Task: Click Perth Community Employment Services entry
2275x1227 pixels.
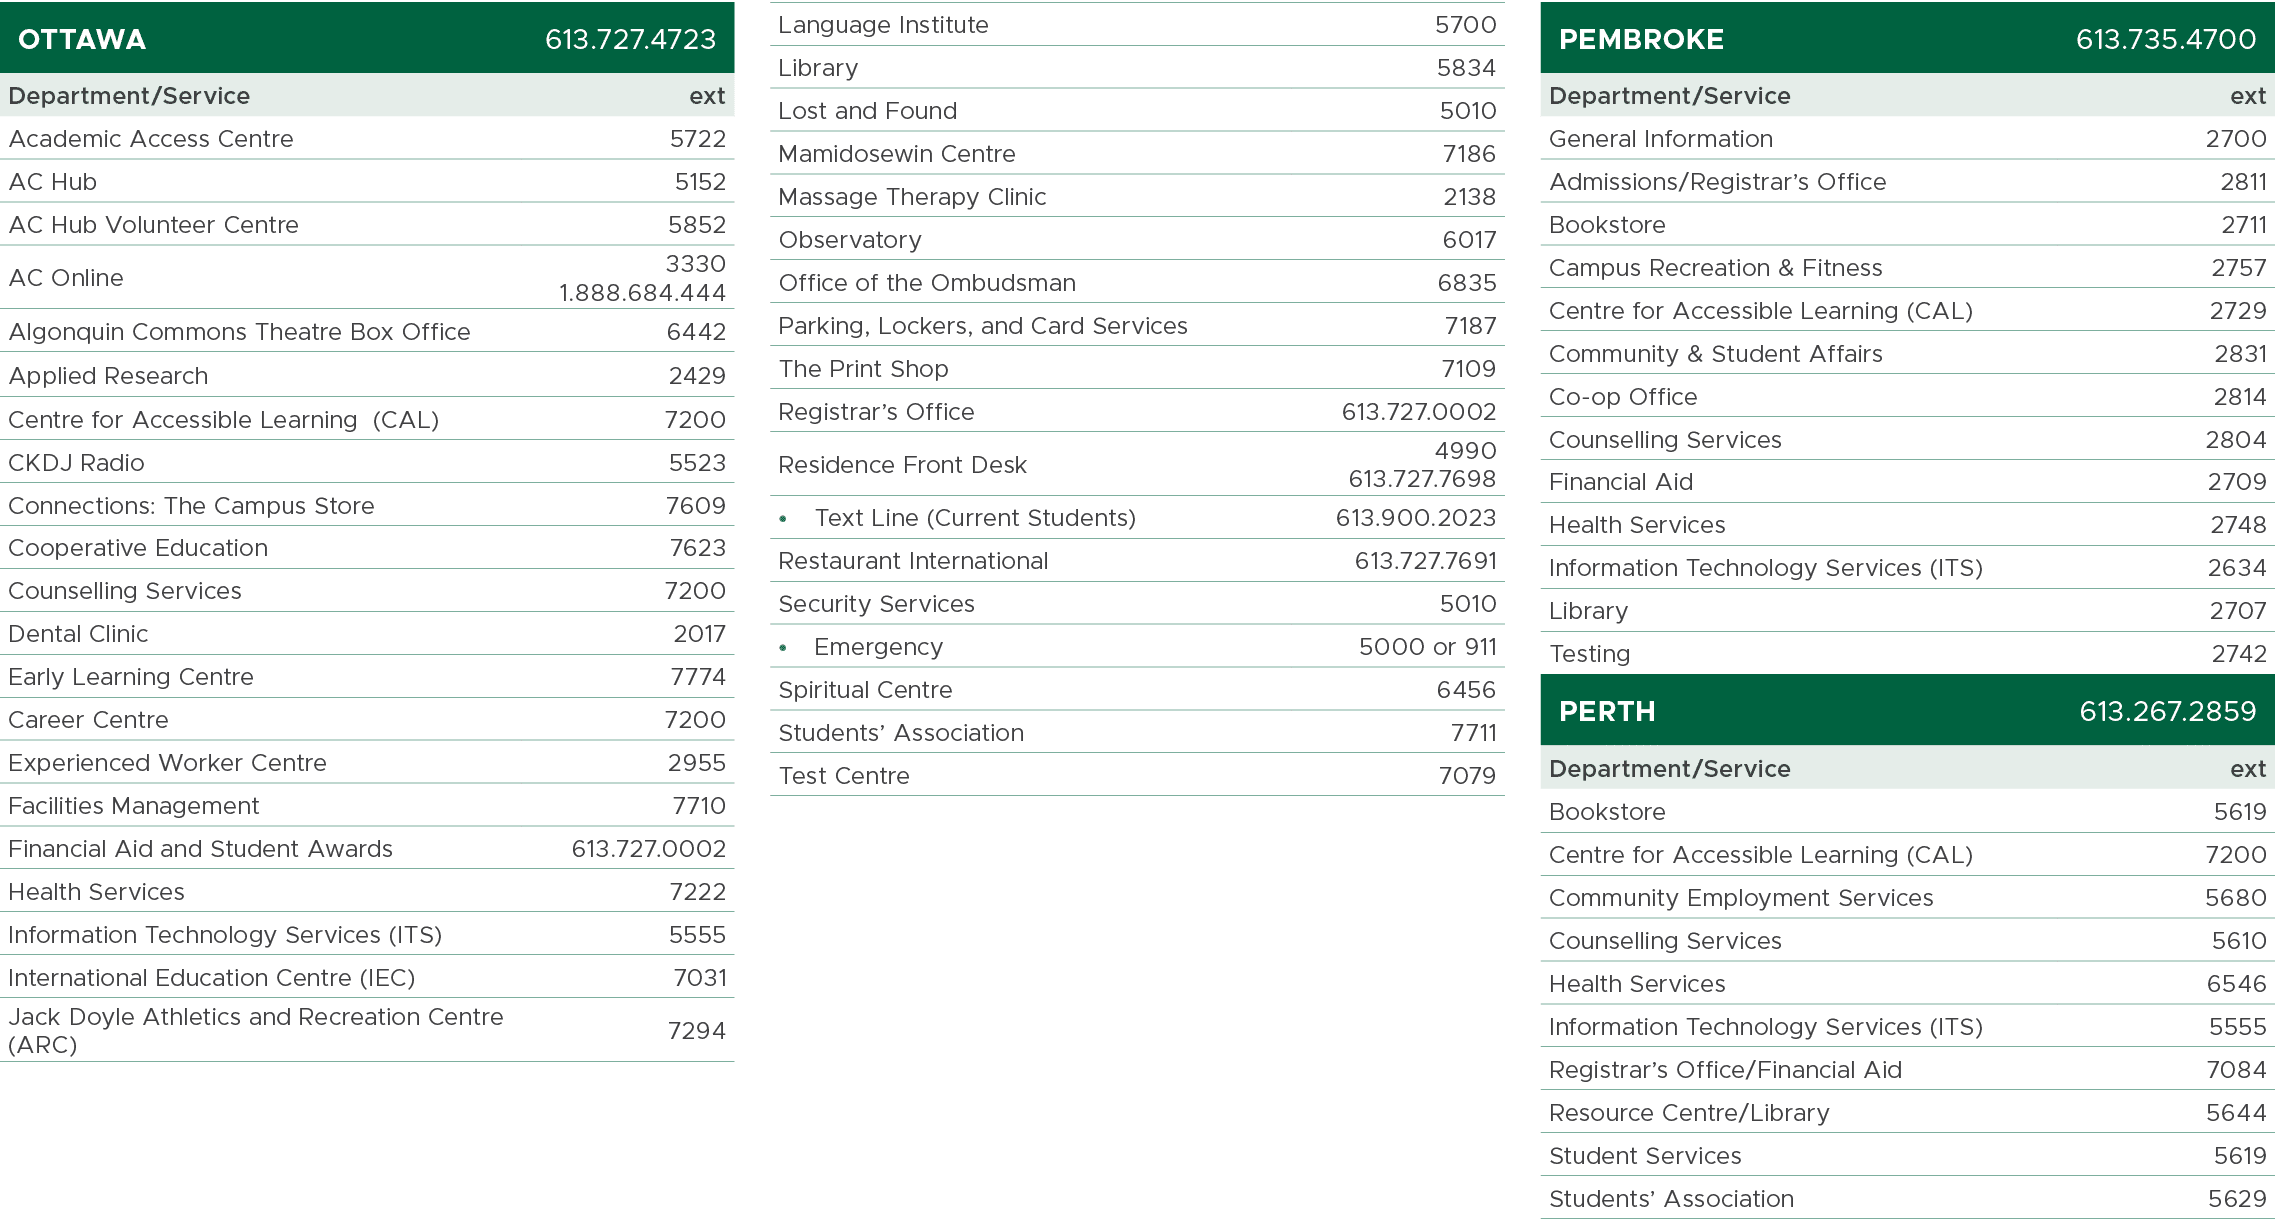Action: tap(1740, 898)
